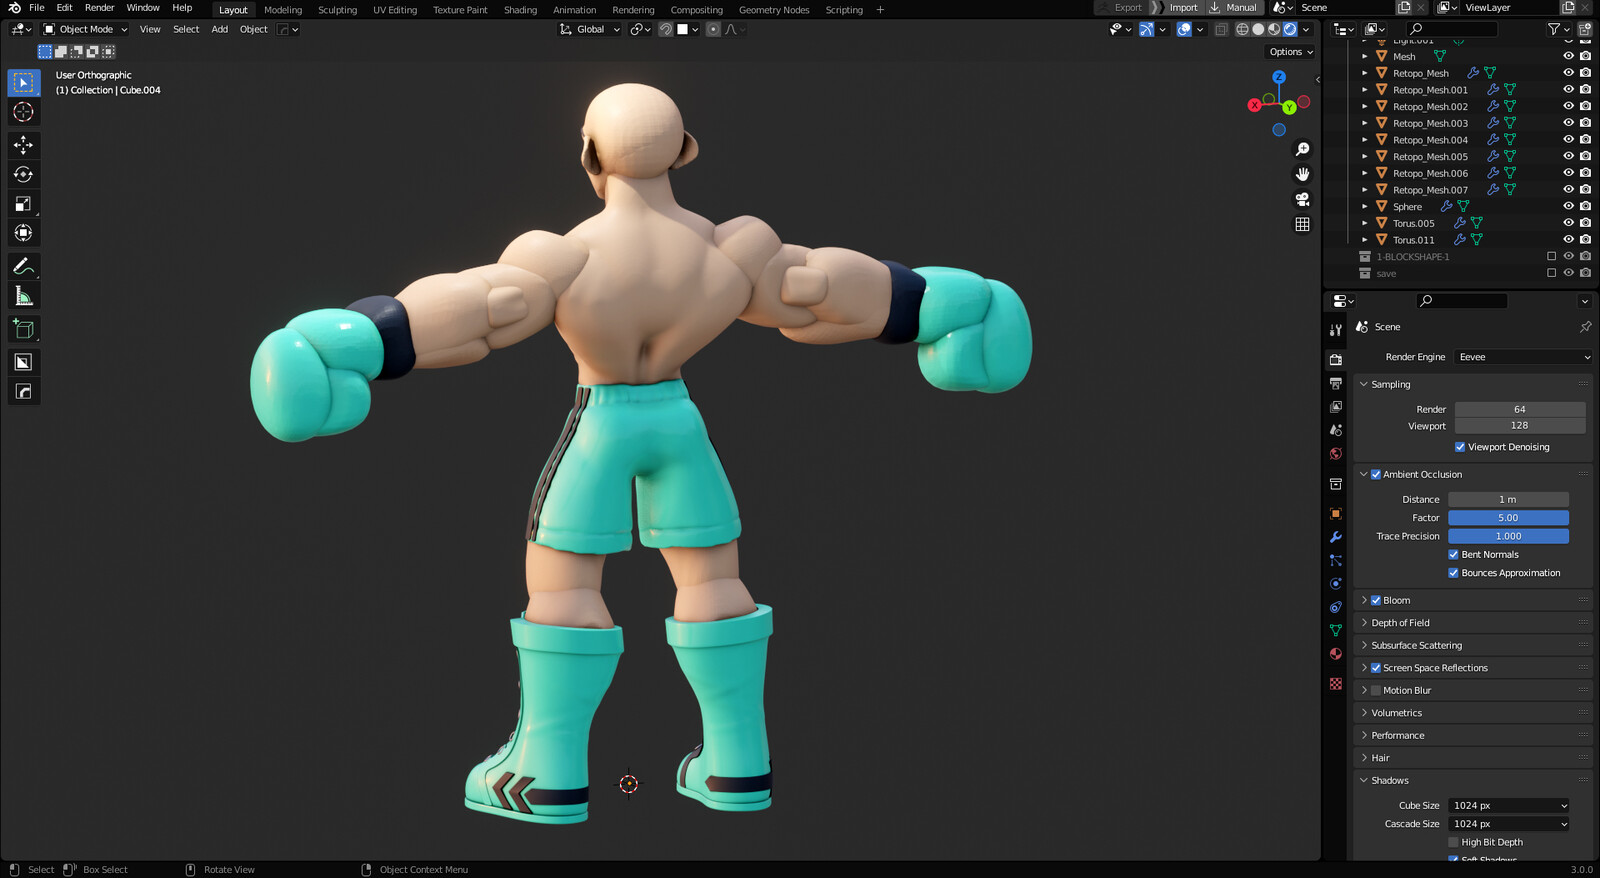Click the pan view hand icon
The image size is (1600, 878).
pyautogui.click(x=1302, y=174)
